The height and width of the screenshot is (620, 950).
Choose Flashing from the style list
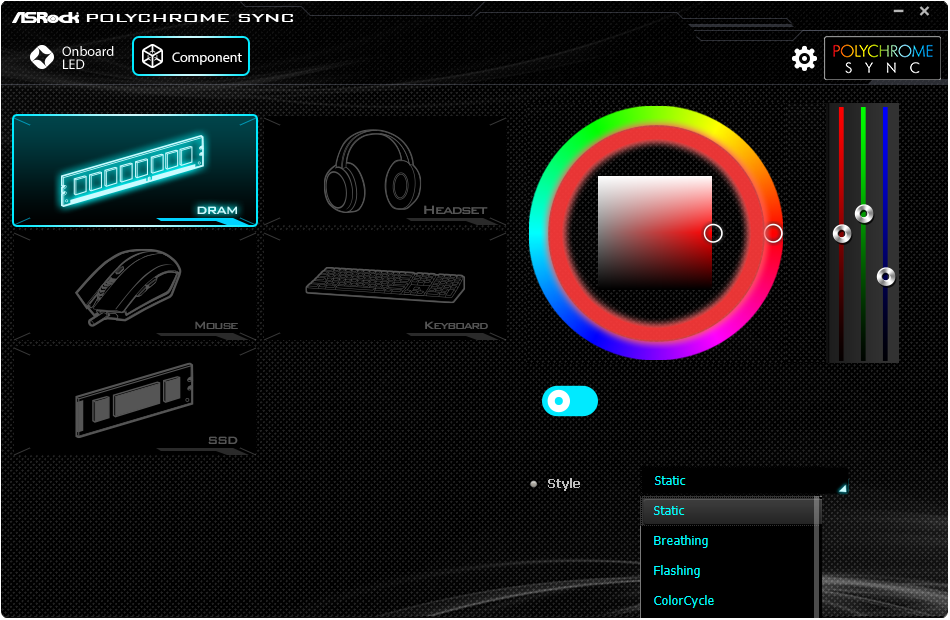729,571
